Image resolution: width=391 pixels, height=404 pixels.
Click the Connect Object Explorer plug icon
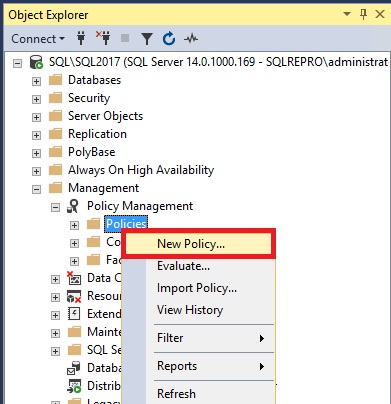click(81, 39)
